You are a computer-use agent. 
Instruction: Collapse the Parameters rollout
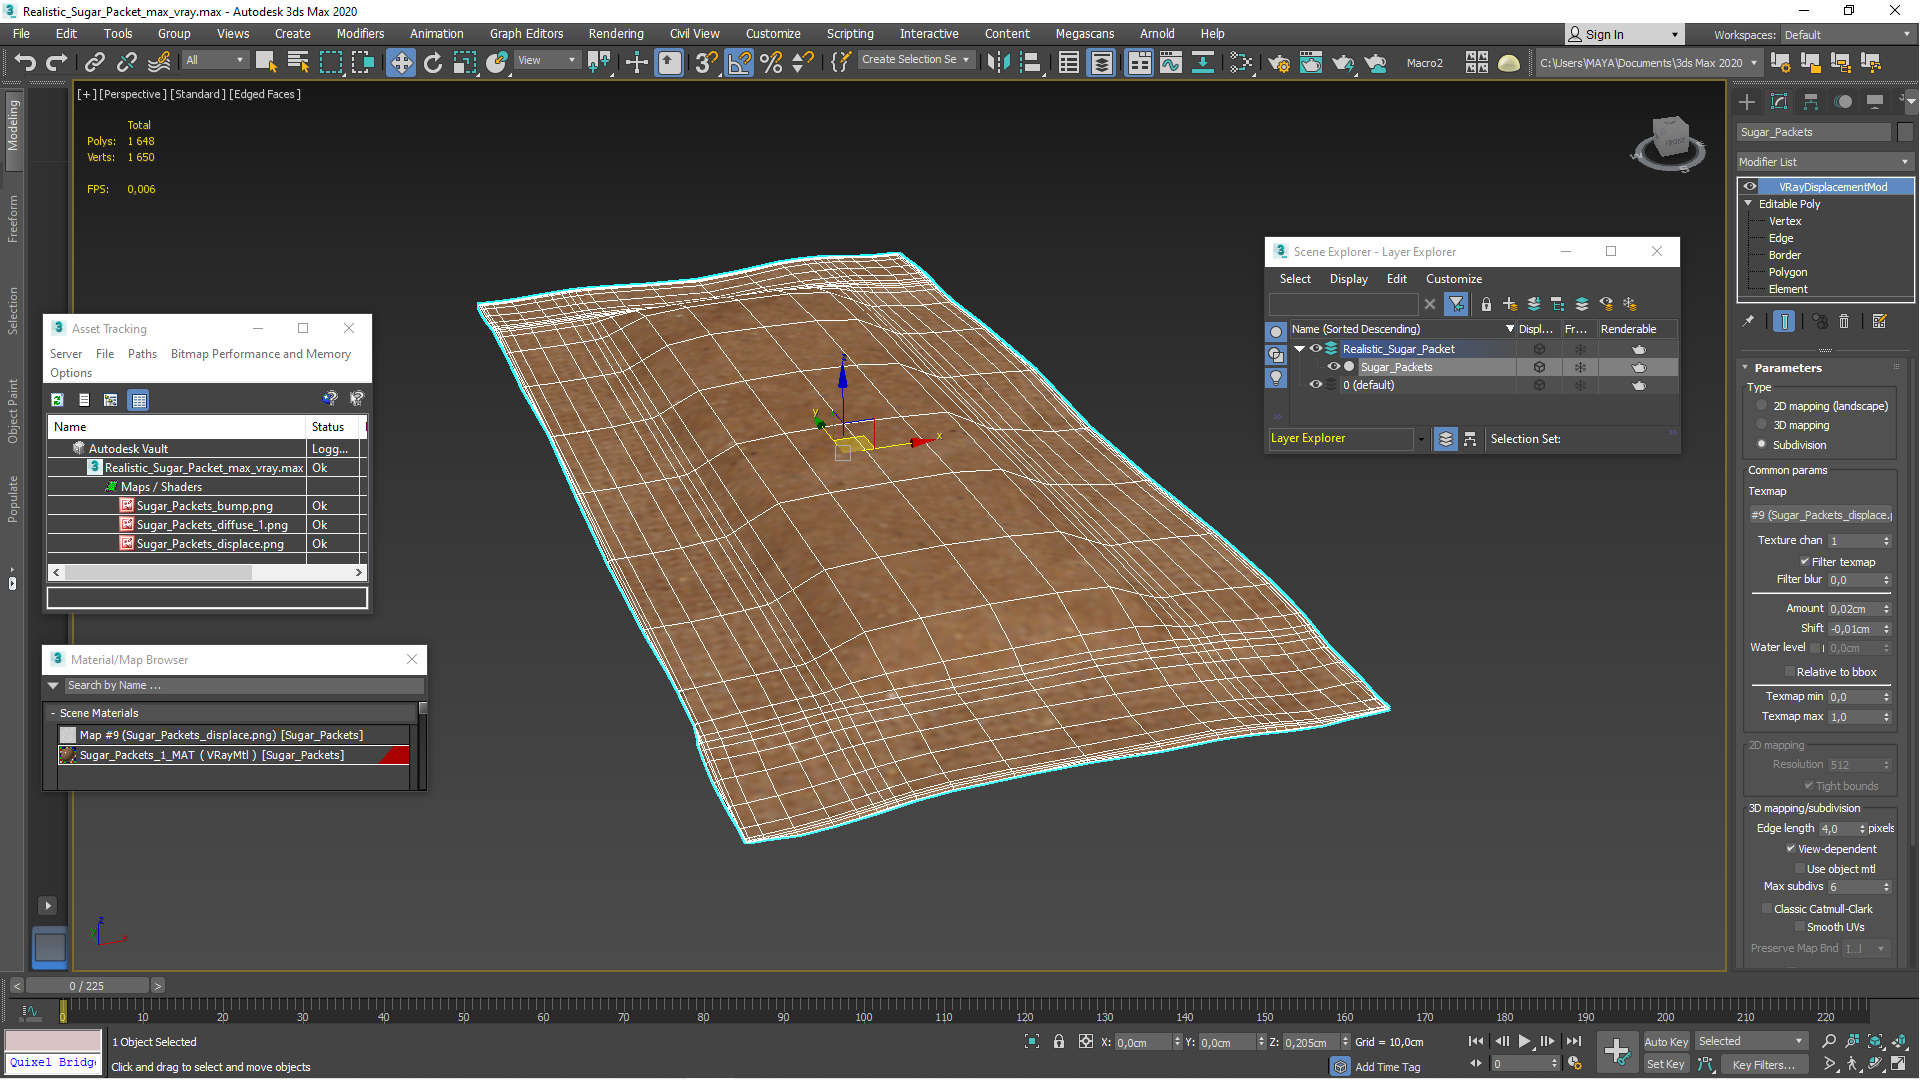point(1745,368)
